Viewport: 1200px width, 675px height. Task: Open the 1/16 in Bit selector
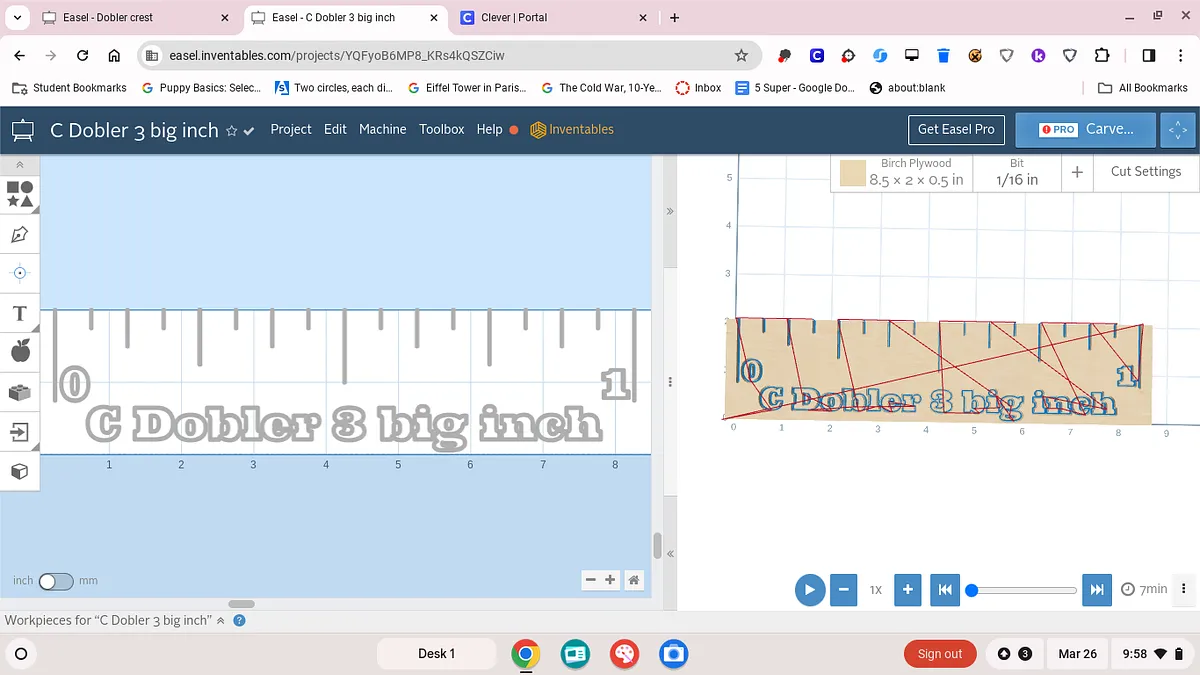pyautogui.click(x=1016, y=172)
